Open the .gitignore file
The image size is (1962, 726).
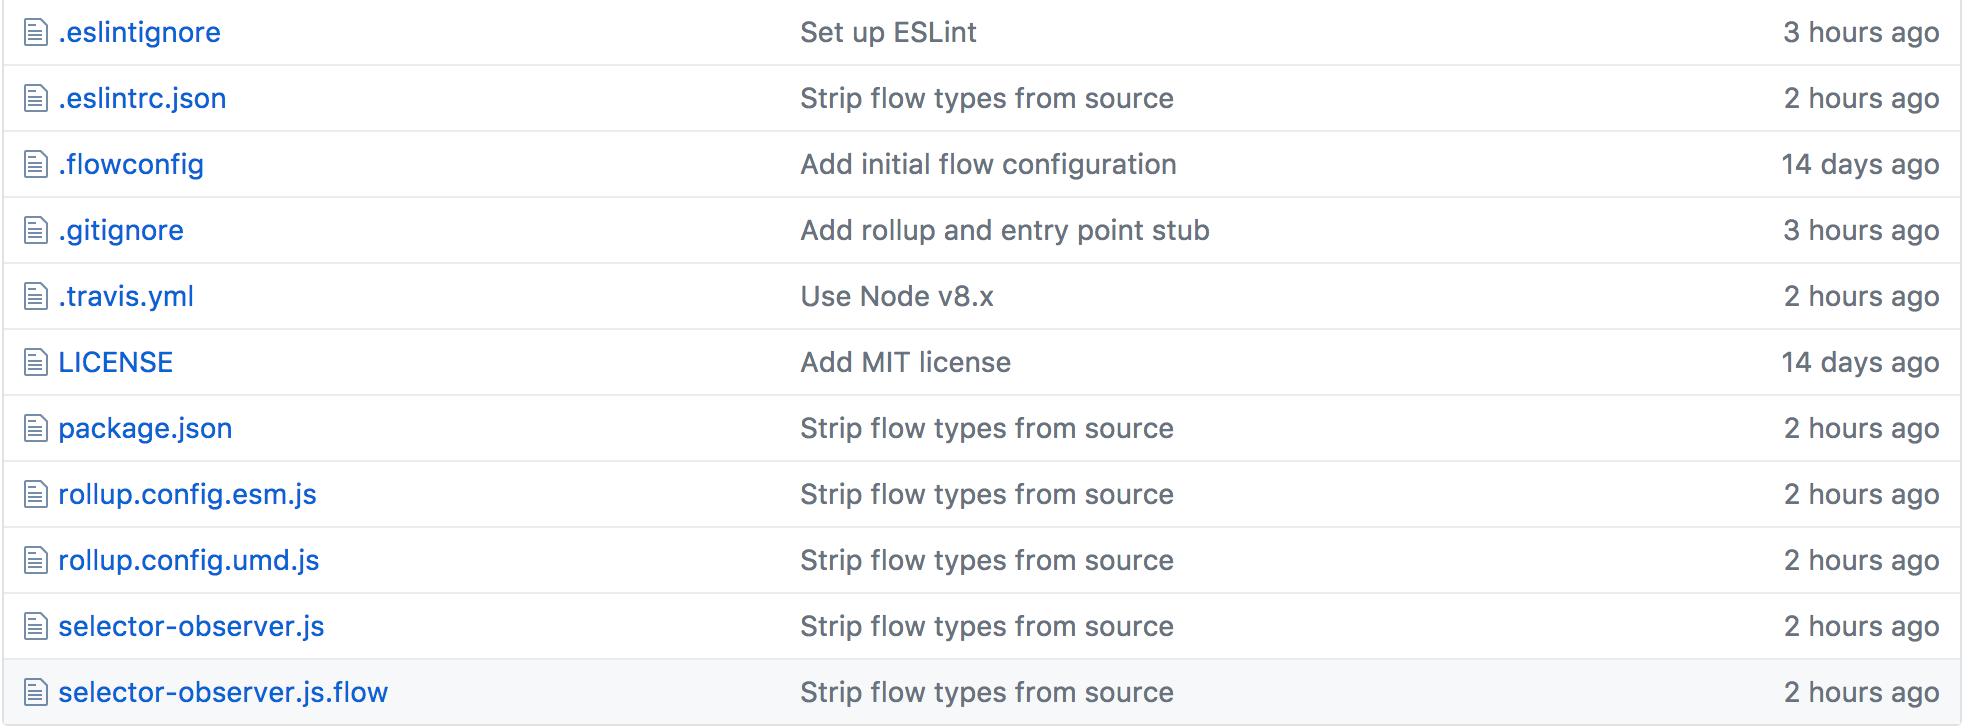121,231
